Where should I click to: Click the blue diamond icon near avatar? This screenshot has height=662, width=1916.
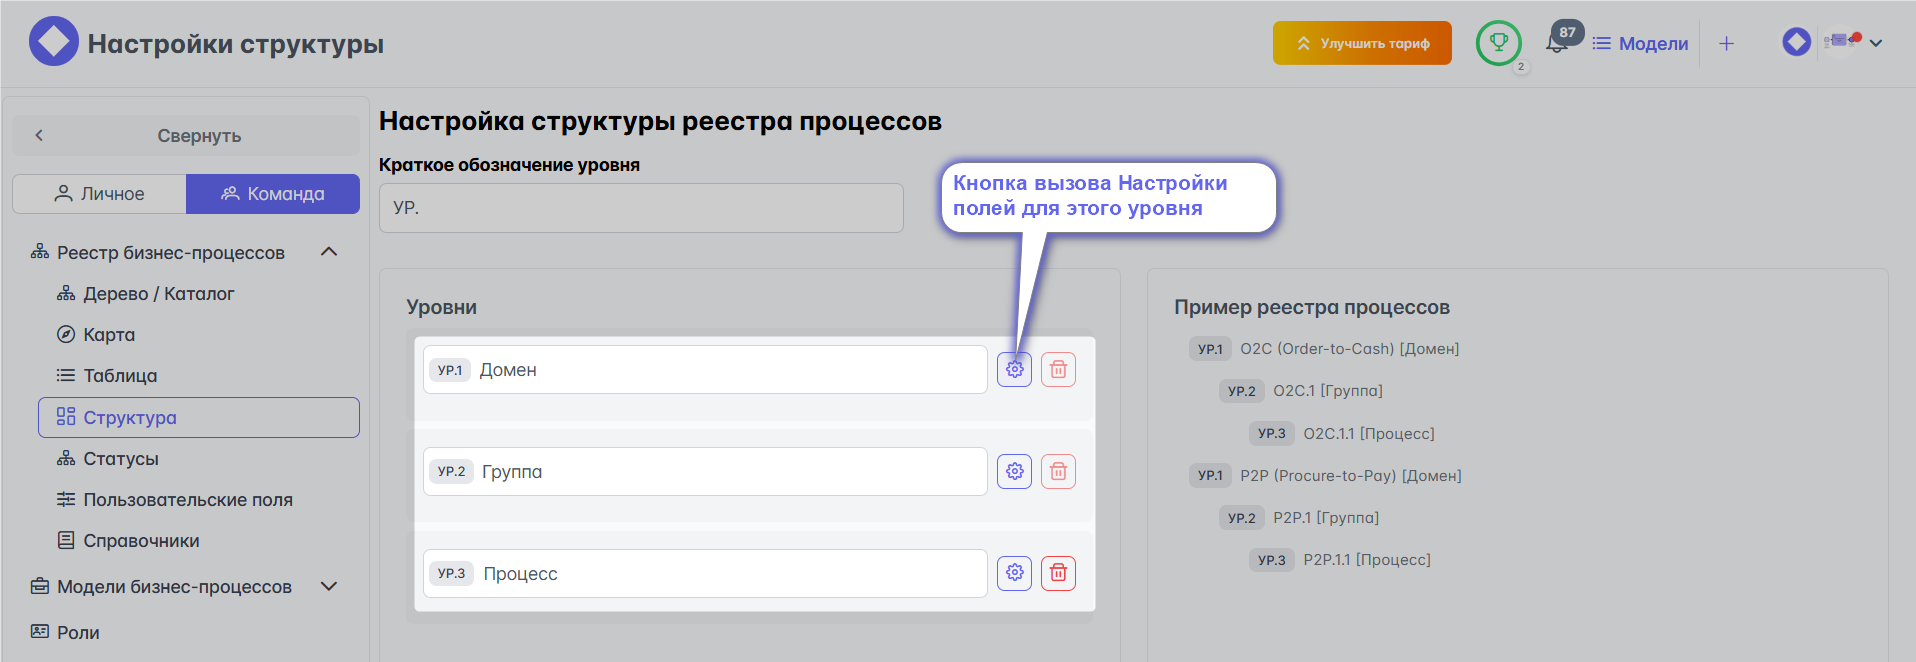[x=1796, y=42]
